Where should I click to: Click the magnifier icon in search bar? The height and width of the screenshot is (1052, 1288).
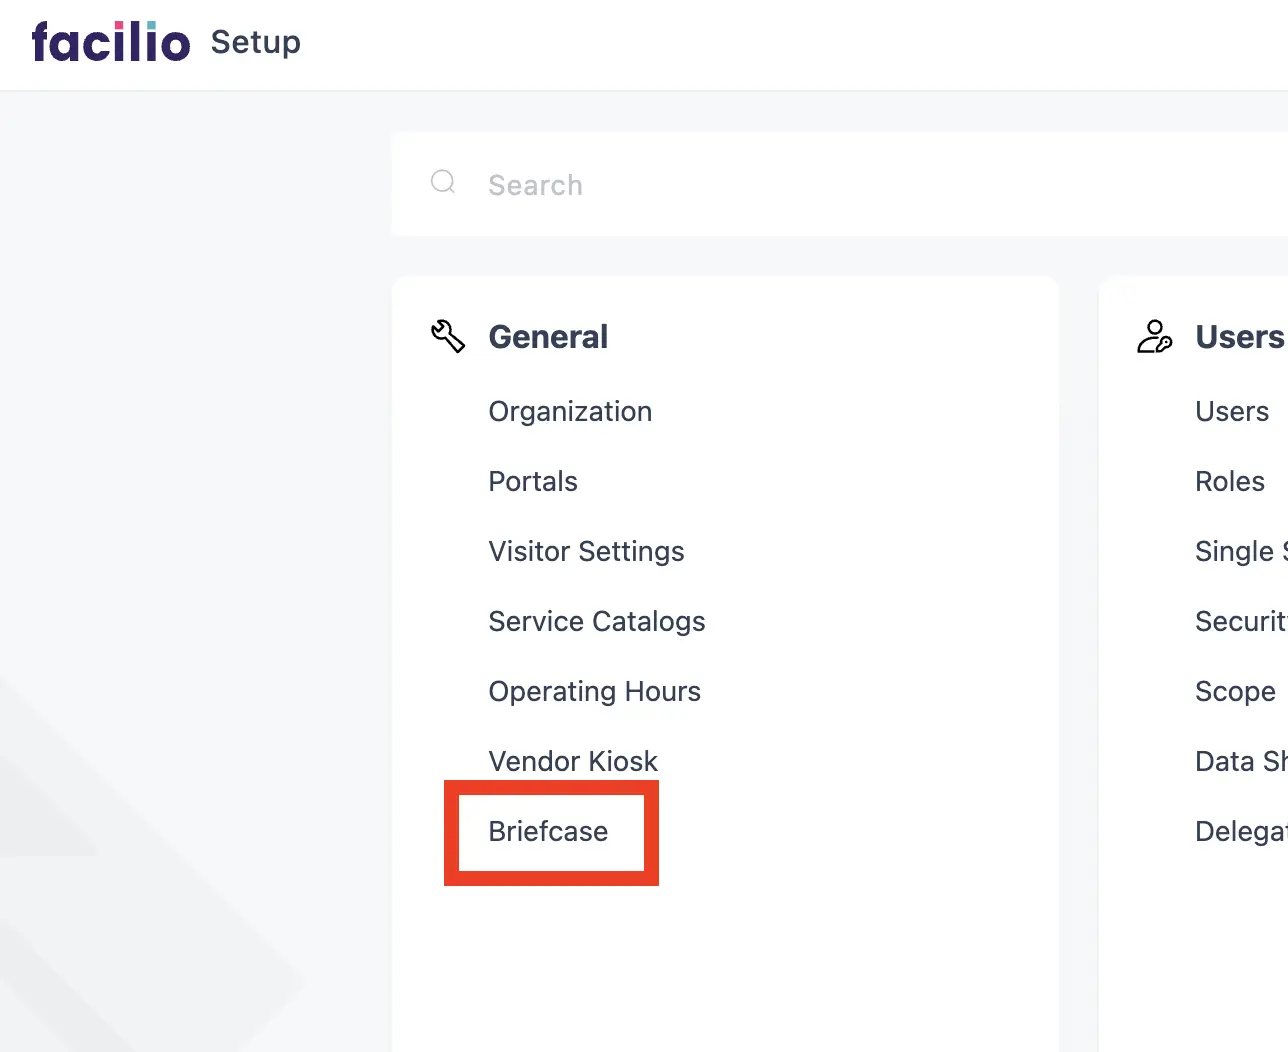443,182
